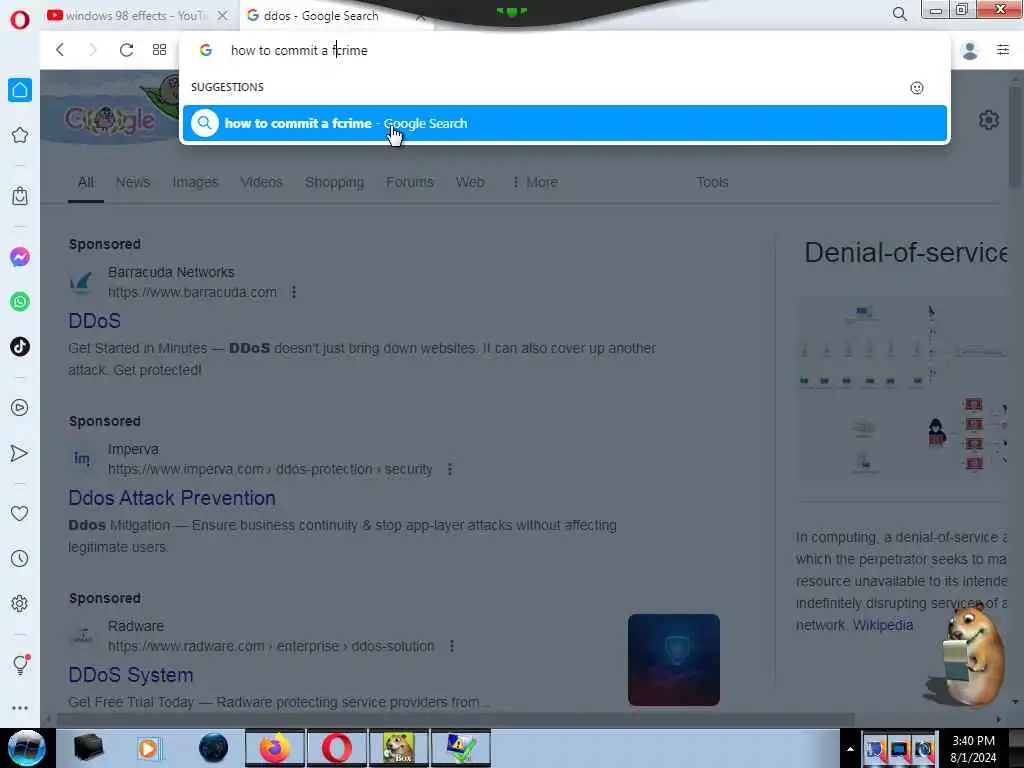Screen dimensions: 1024x768
Task: Show hidden tray icons arrow
Action: [x=850, y=749]
